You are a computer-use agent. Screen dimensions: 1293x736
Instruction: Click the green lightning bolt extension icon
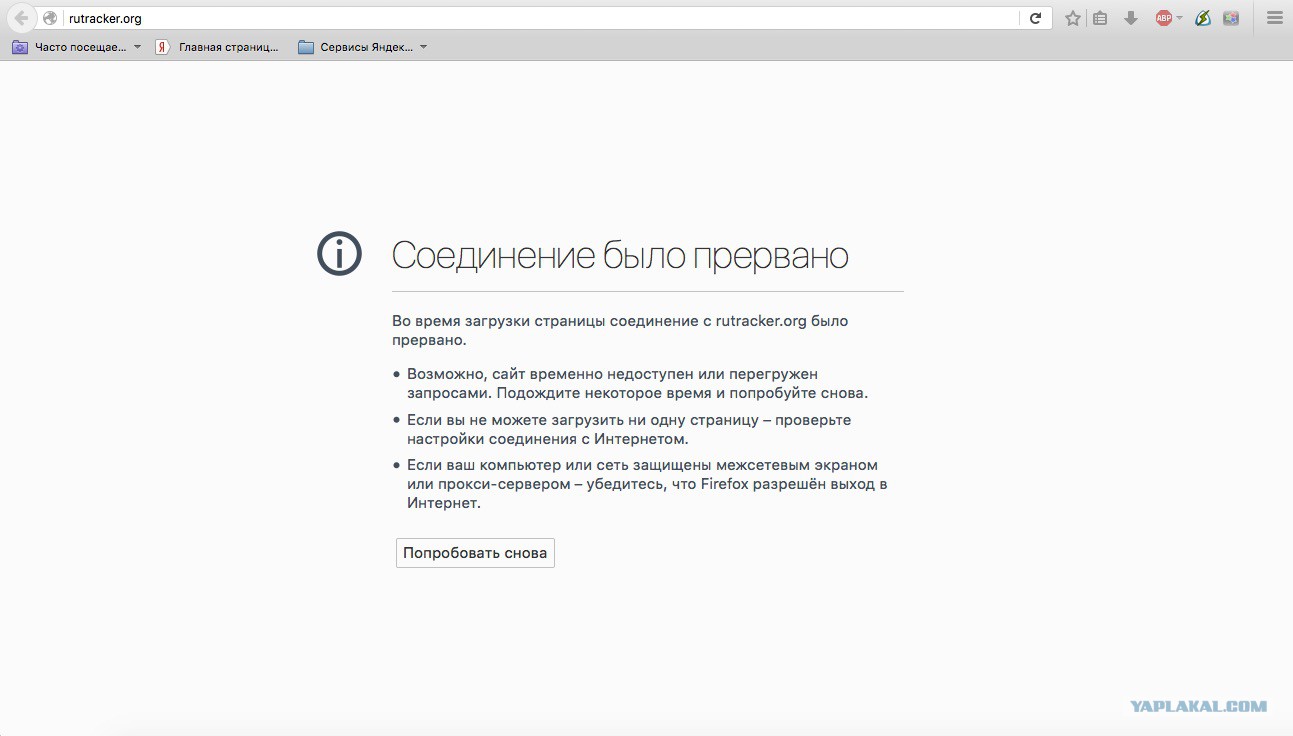coord(1203,18)
